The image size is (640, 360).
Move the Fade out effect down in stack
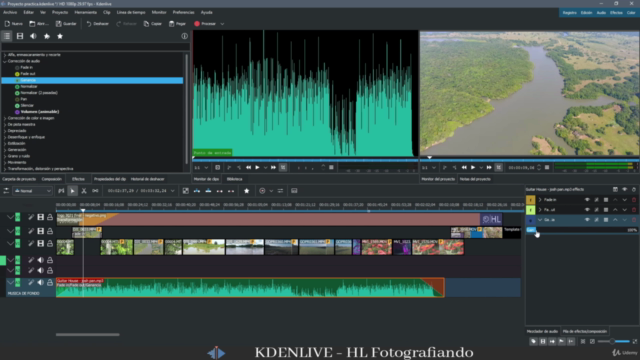(624, 210)
